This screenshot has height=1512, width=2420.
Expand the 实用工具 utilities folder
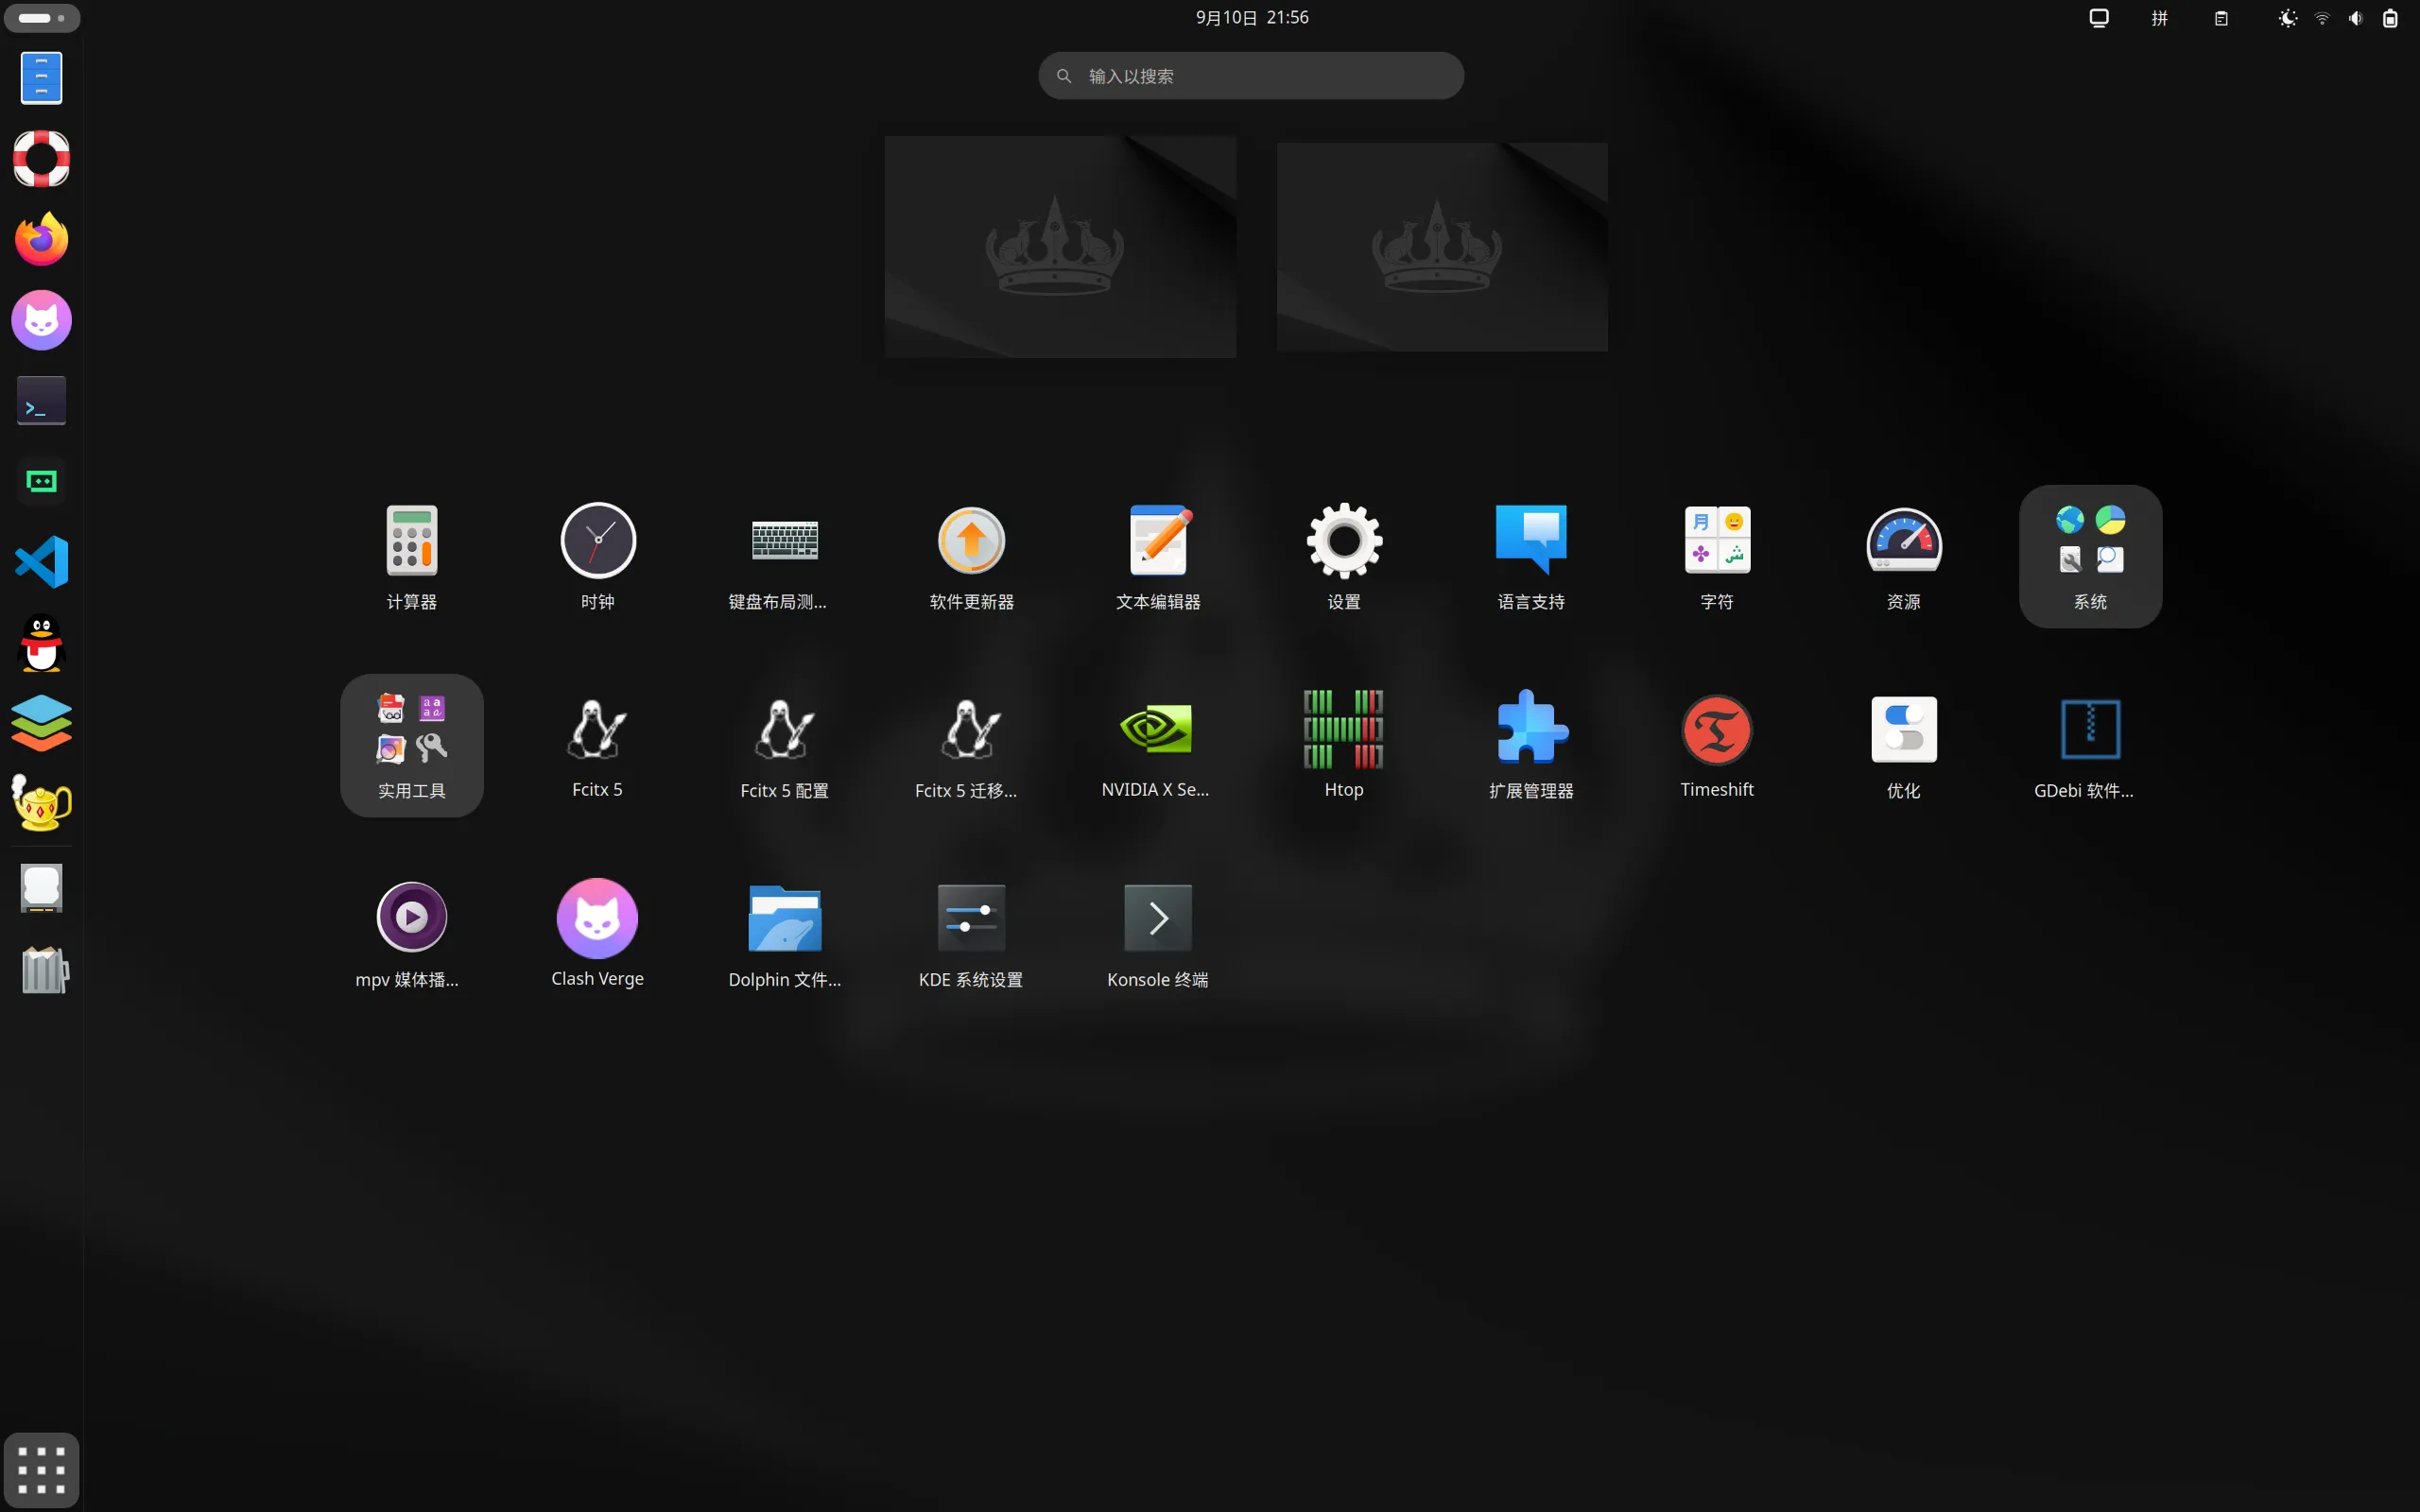(x=411, y=745)
